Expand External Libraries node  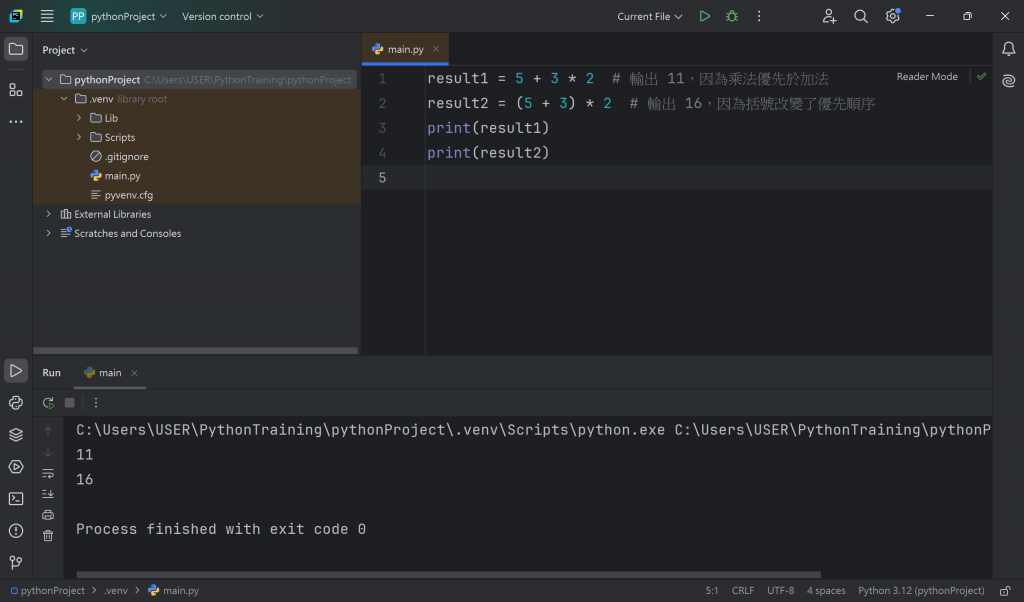pyautogui.click(x=48, y=214)
